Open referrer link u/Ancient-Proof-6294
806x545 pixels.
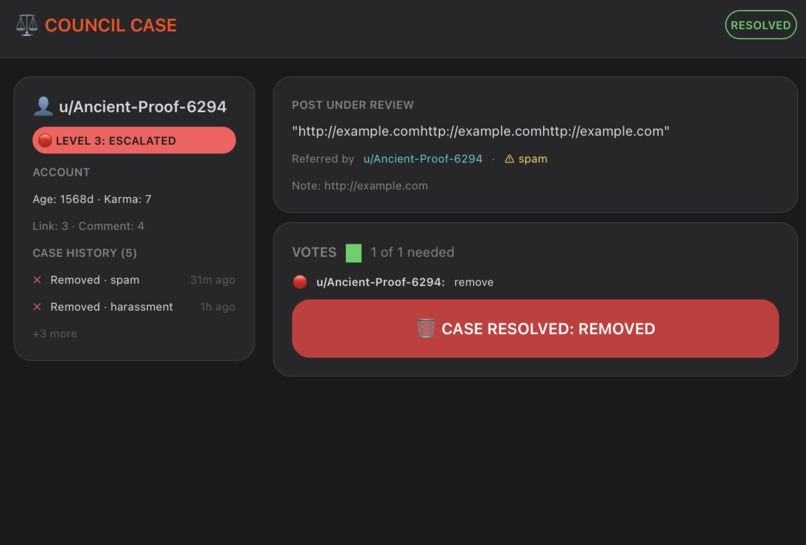pos(423,159)
